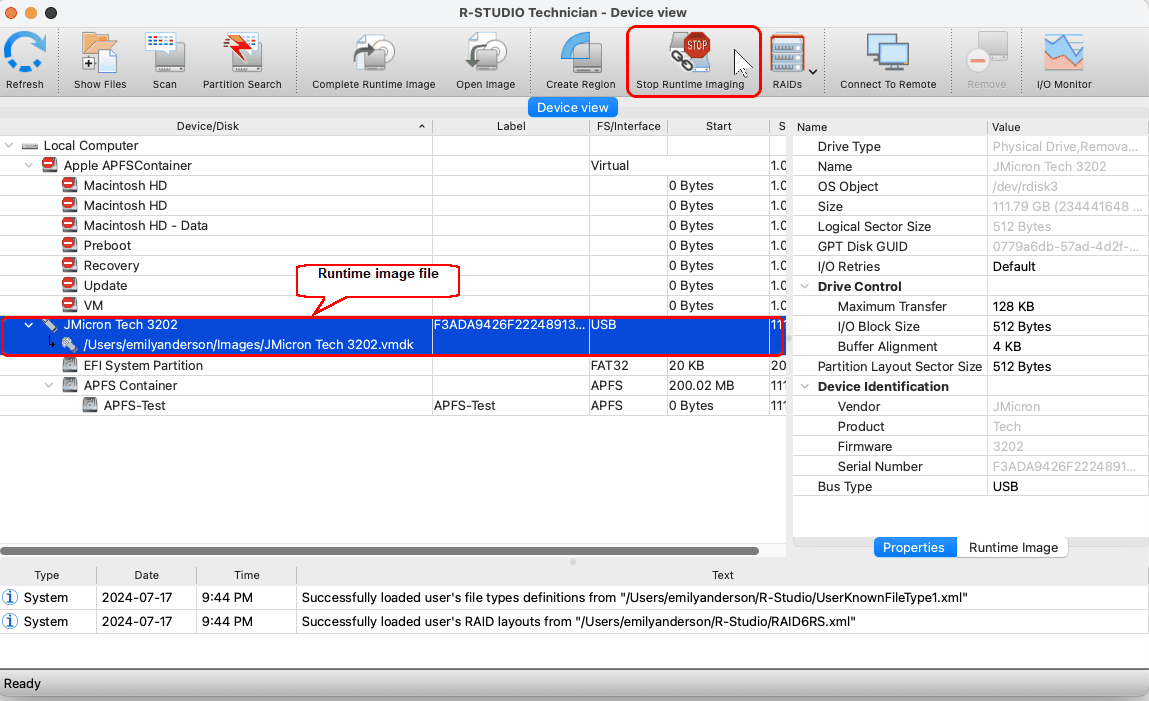The image size is (1149, 701).
Task: Click the greyed-out Remove toolbar icon
Action: point(986,53)
